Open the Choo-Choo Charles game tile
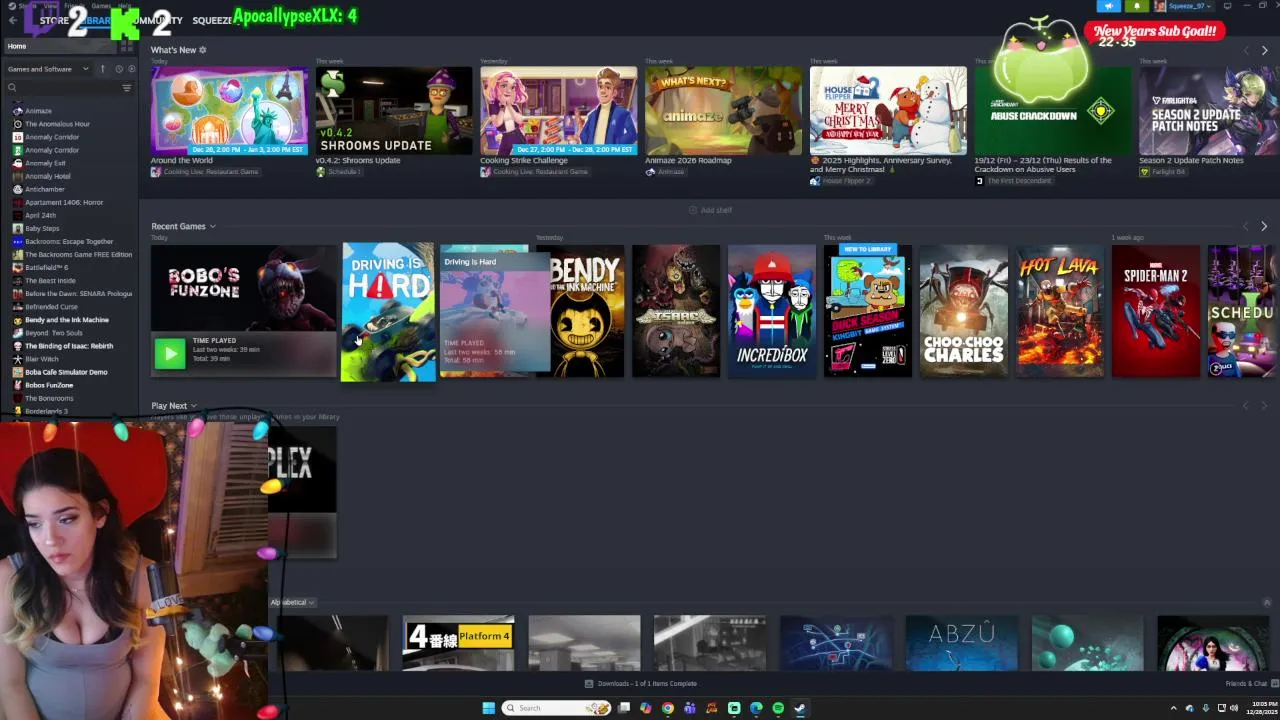The width and height of the screenshot is (1280, 720). pyautogui.click(x=964, y=311)
